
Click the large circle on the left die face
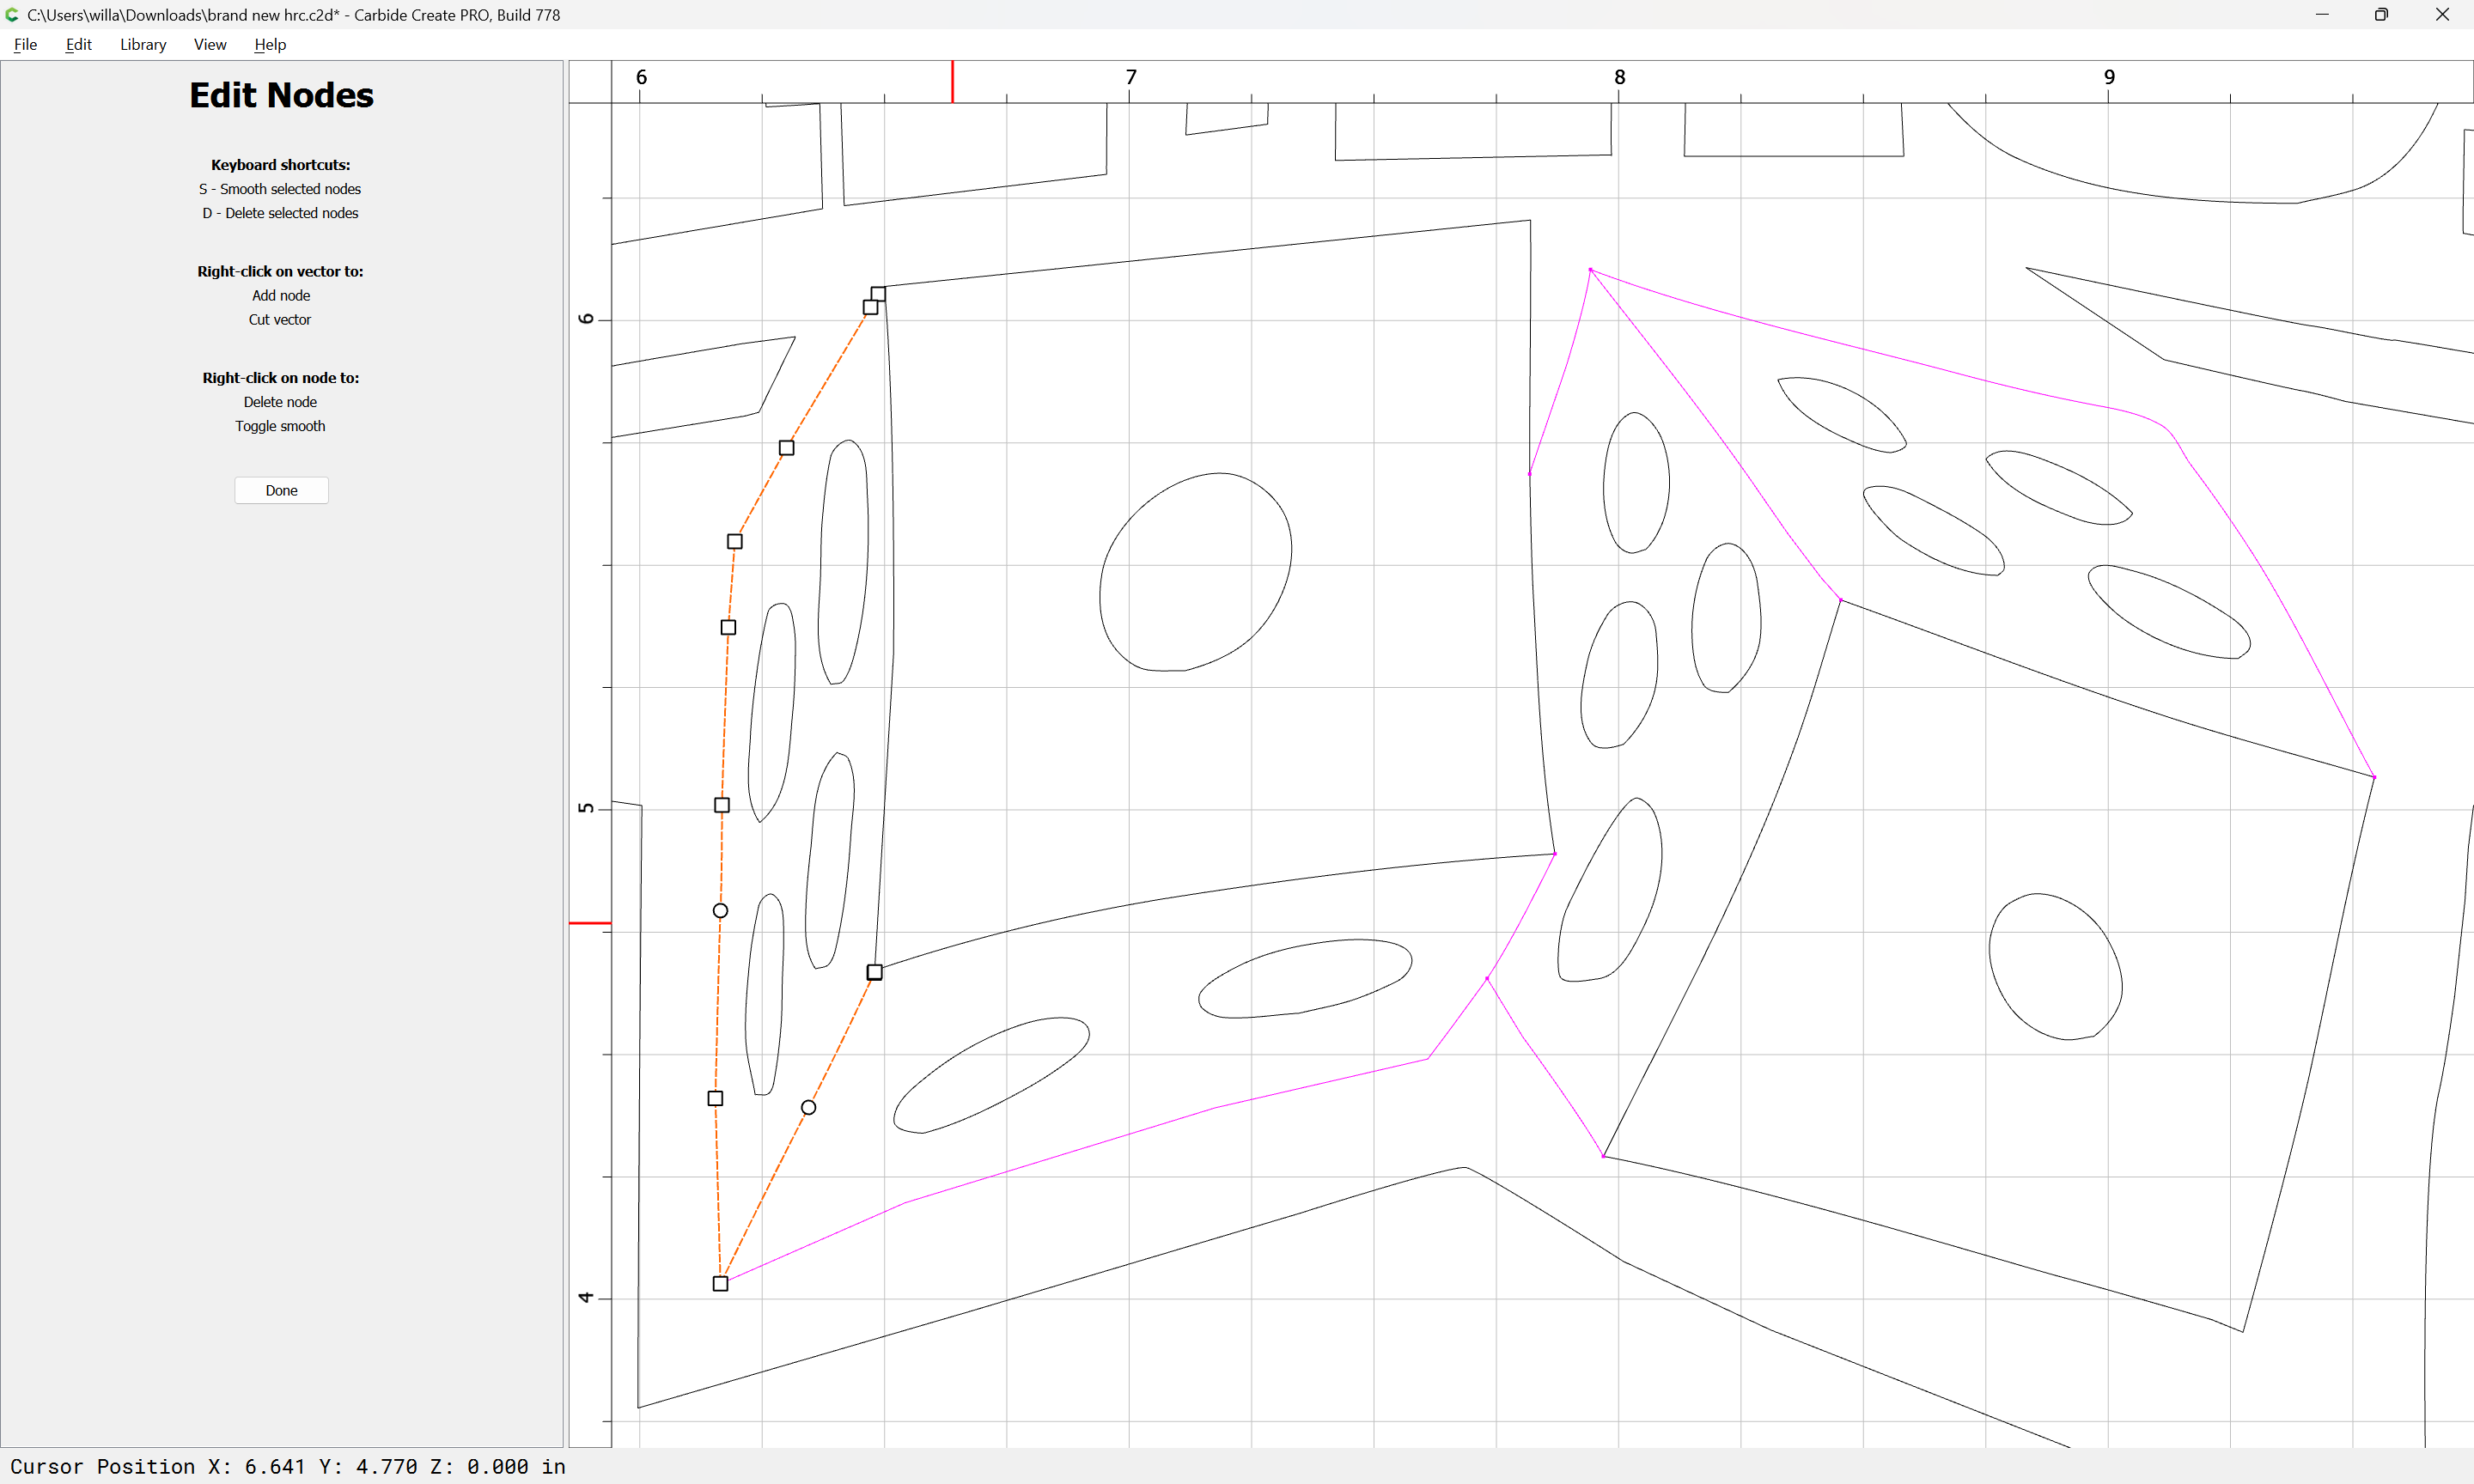[x=1195, y=572]
